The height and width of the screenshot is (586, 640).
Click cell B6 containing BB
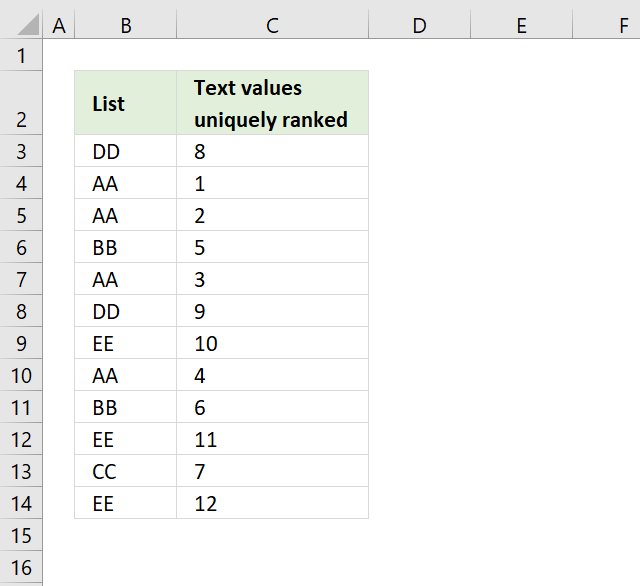click(x=126, y=247)
